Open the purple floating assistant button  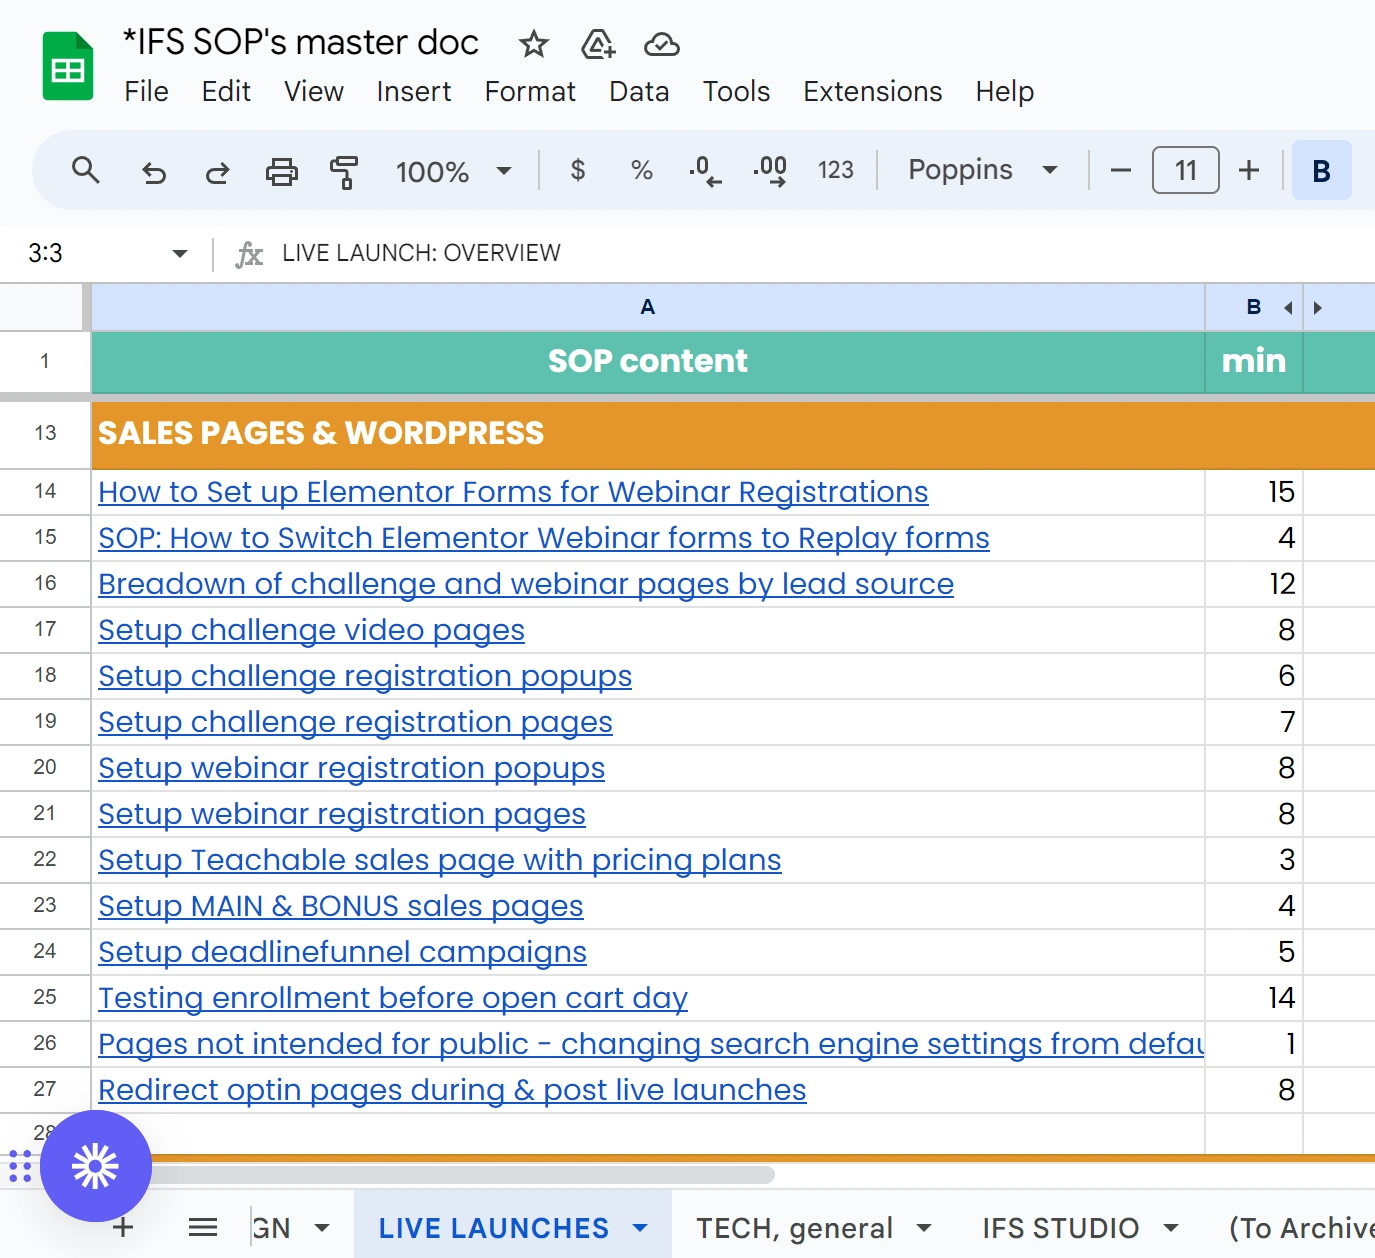[x=96, y=1166]
